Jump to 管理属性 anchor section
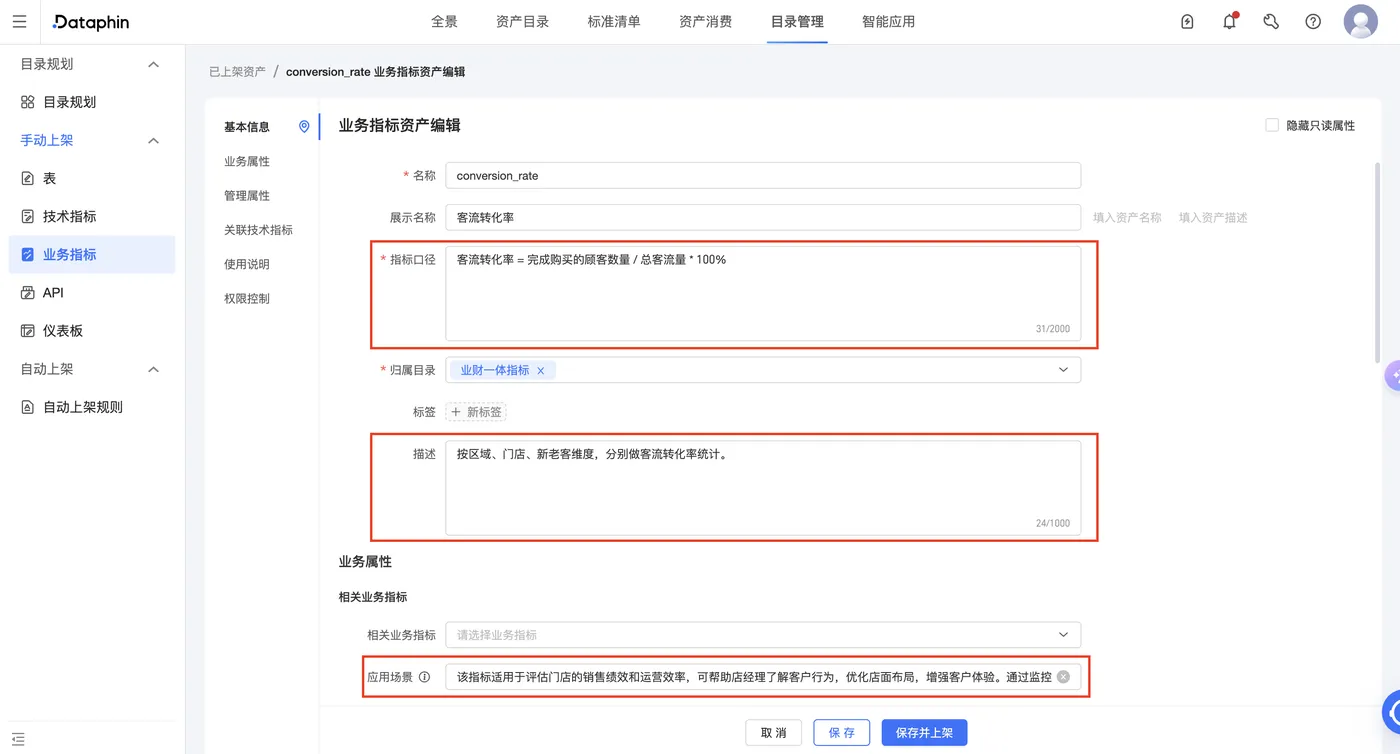1400x754 pixels. [247, 196]
